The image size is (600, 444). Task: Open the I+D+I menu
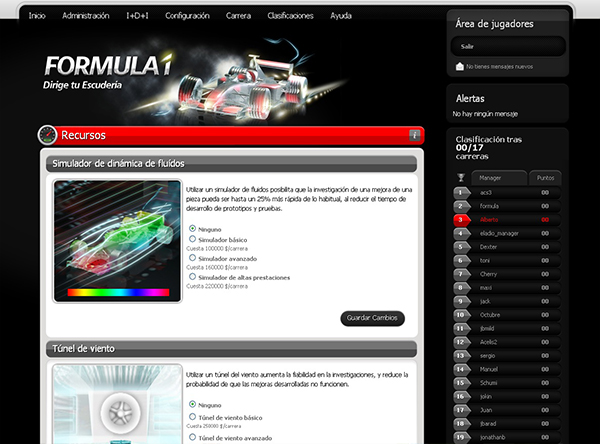[x=137, y=16]
